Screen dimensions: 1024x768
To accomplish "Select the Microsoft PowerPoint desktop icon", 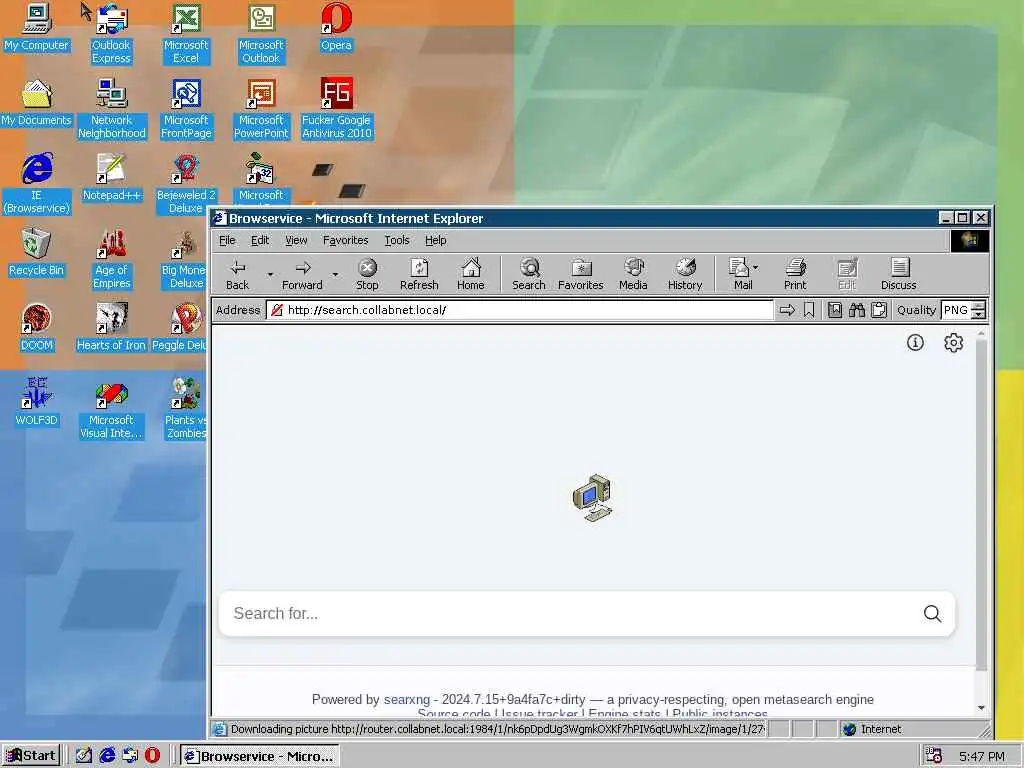I will click(x=261, y=109).
